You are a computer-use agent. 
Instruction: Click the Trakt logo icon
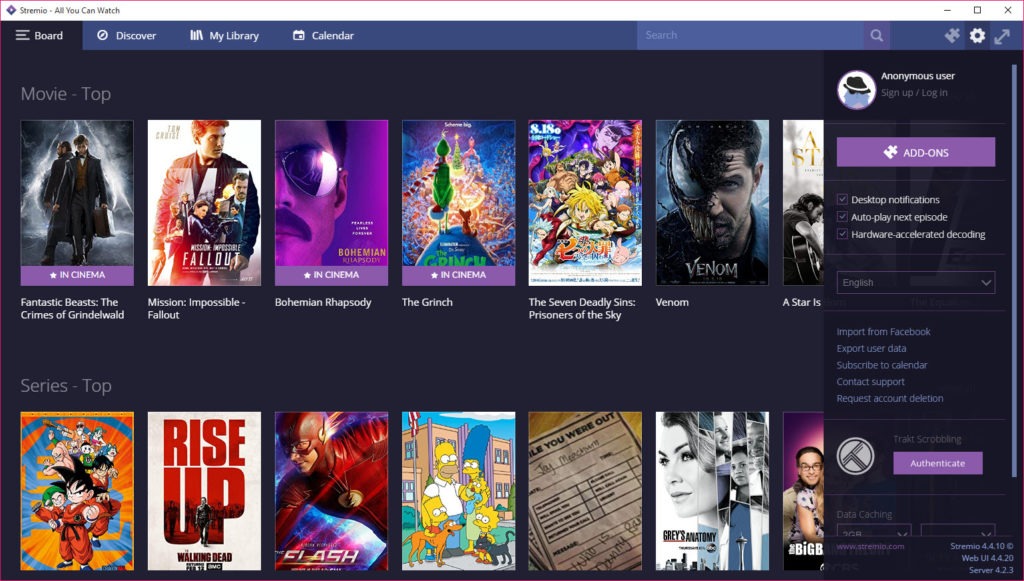click(856, 456)
